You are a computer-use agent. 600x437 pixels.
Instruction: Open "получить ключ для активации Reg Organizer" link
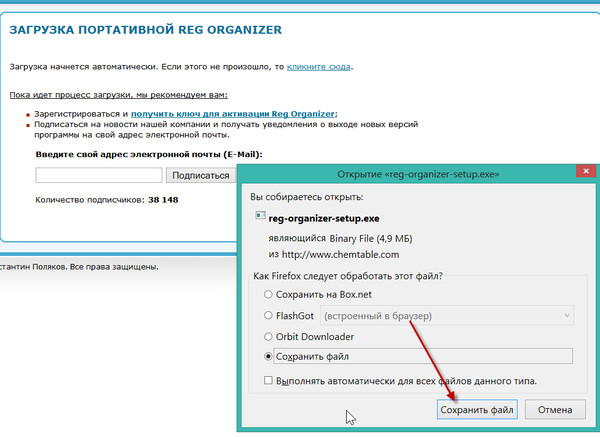tap(233, 114)
